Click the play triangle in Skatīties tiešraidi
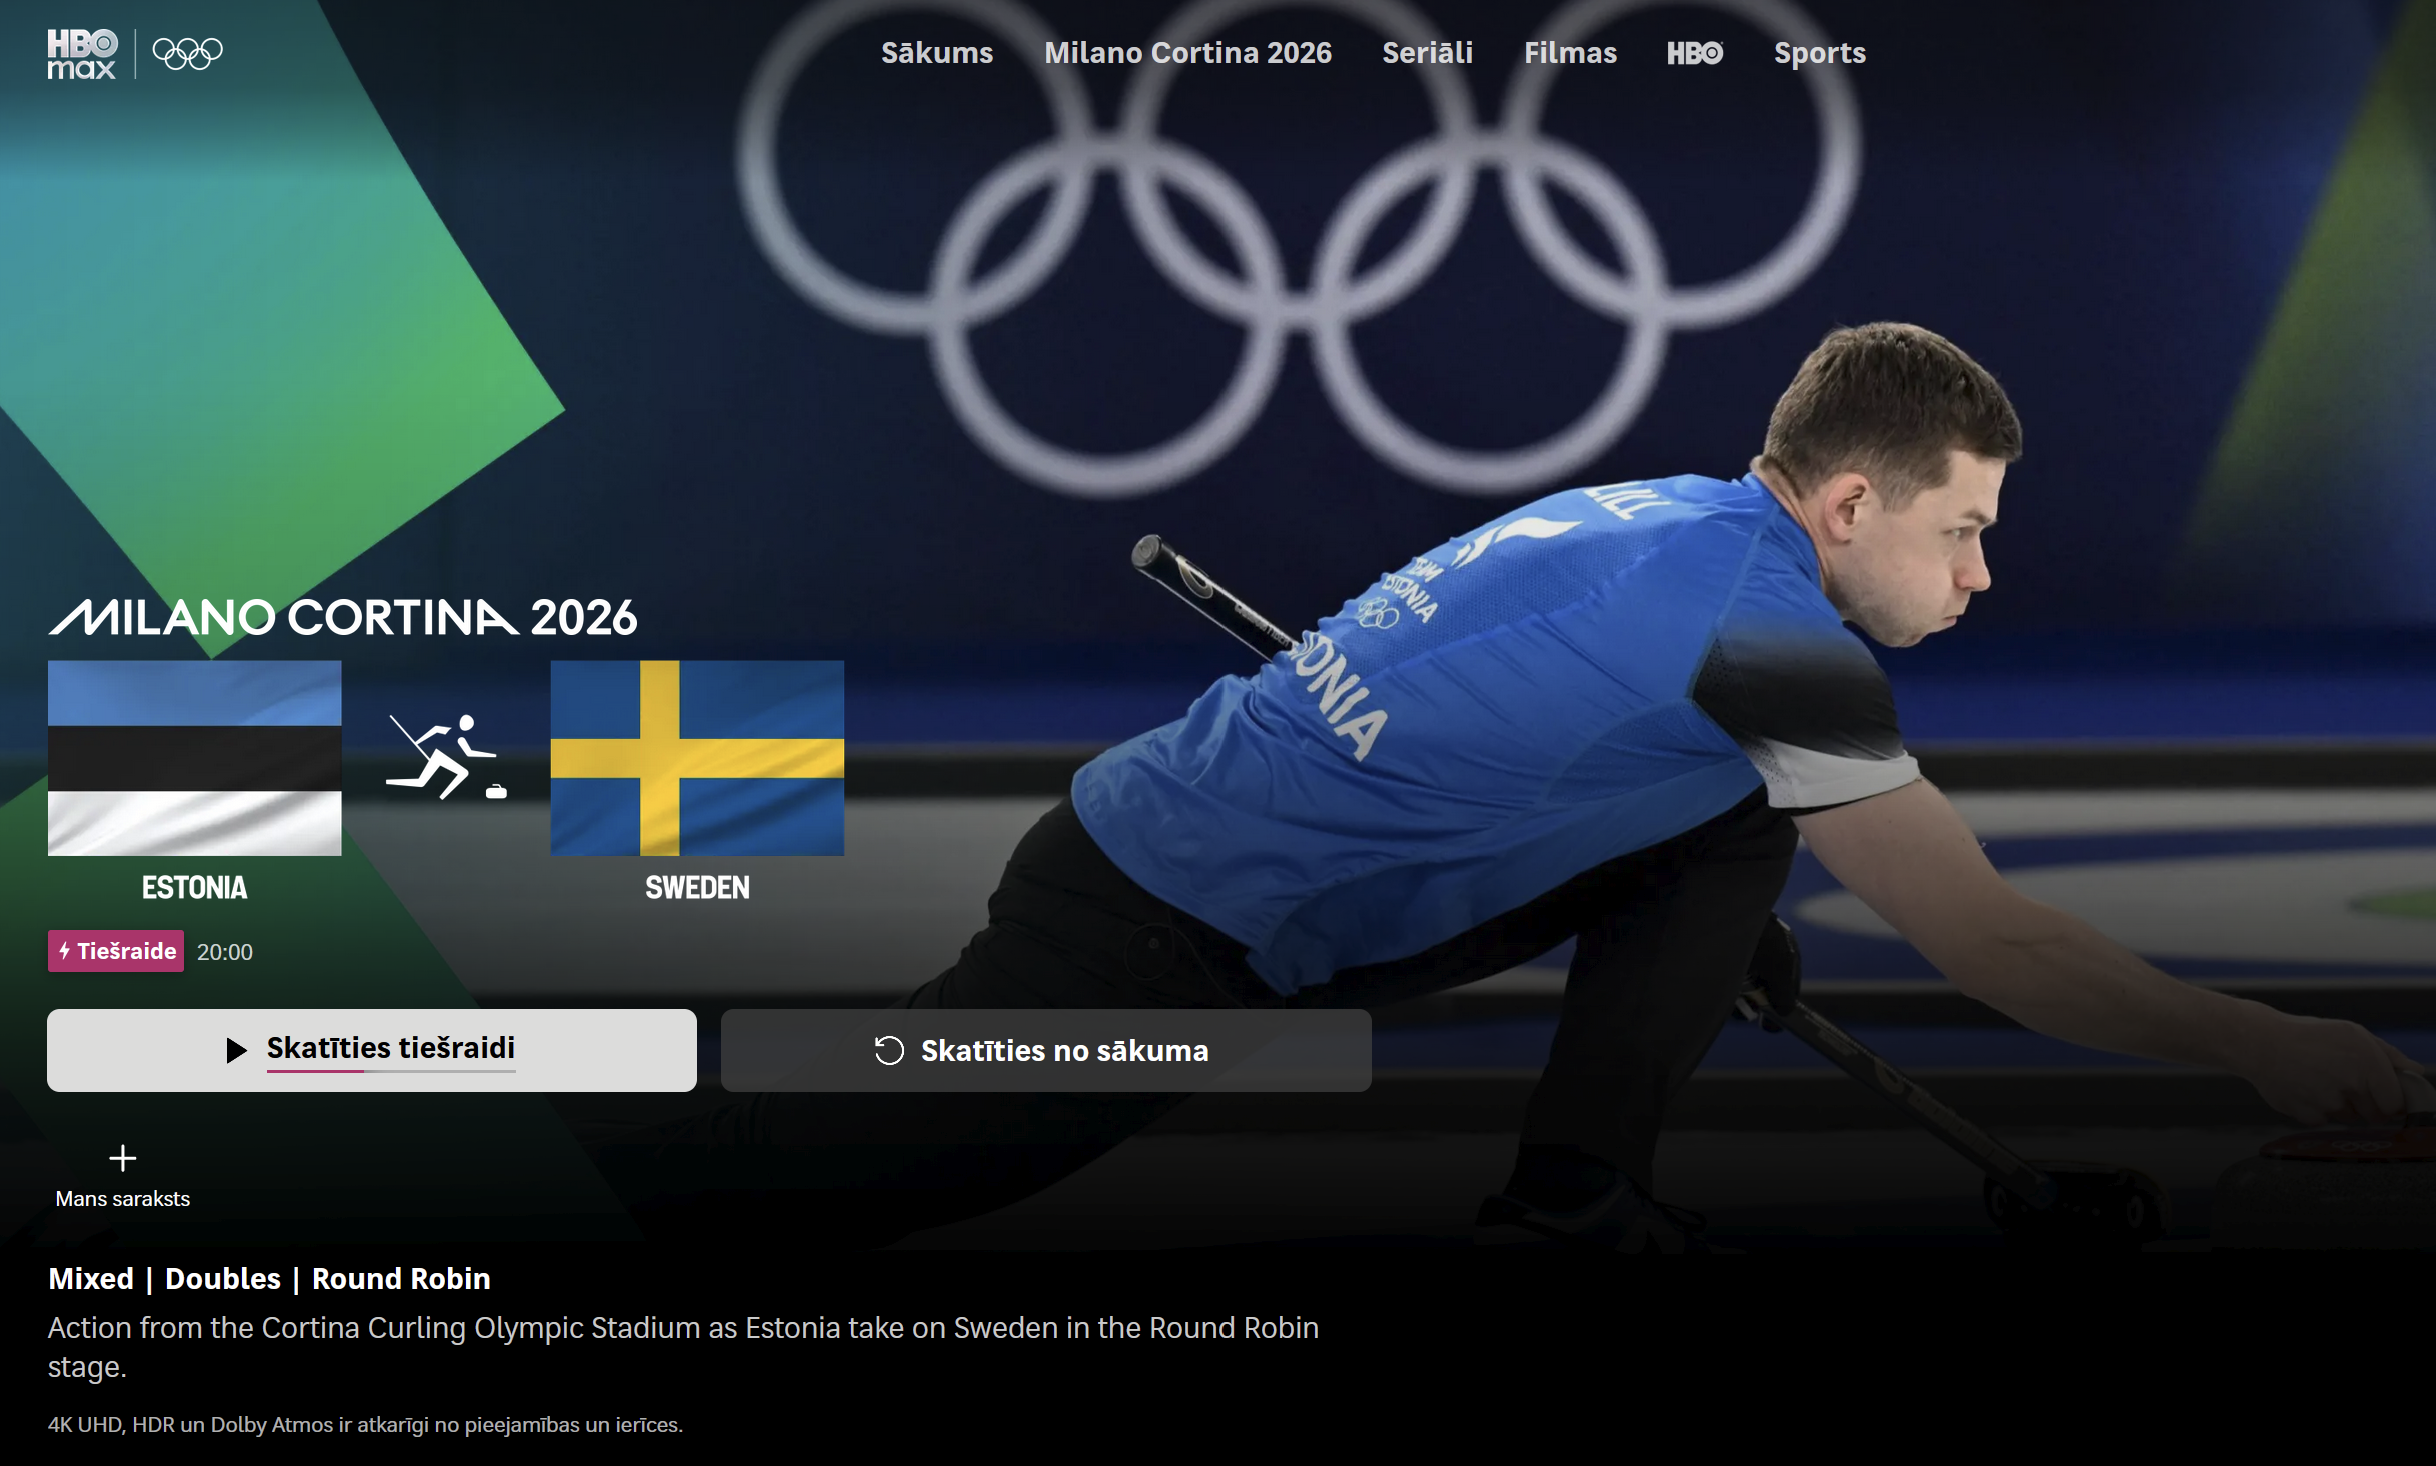Viewport: 2436px width, 1466px height. point(236,1050)
